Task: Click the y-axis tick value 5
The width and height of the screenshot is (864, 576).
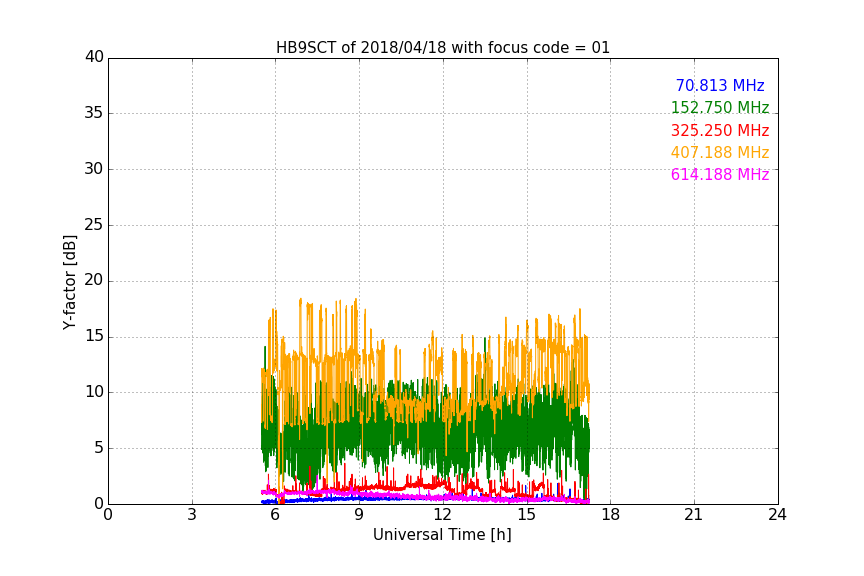Action: coord(99,448)
